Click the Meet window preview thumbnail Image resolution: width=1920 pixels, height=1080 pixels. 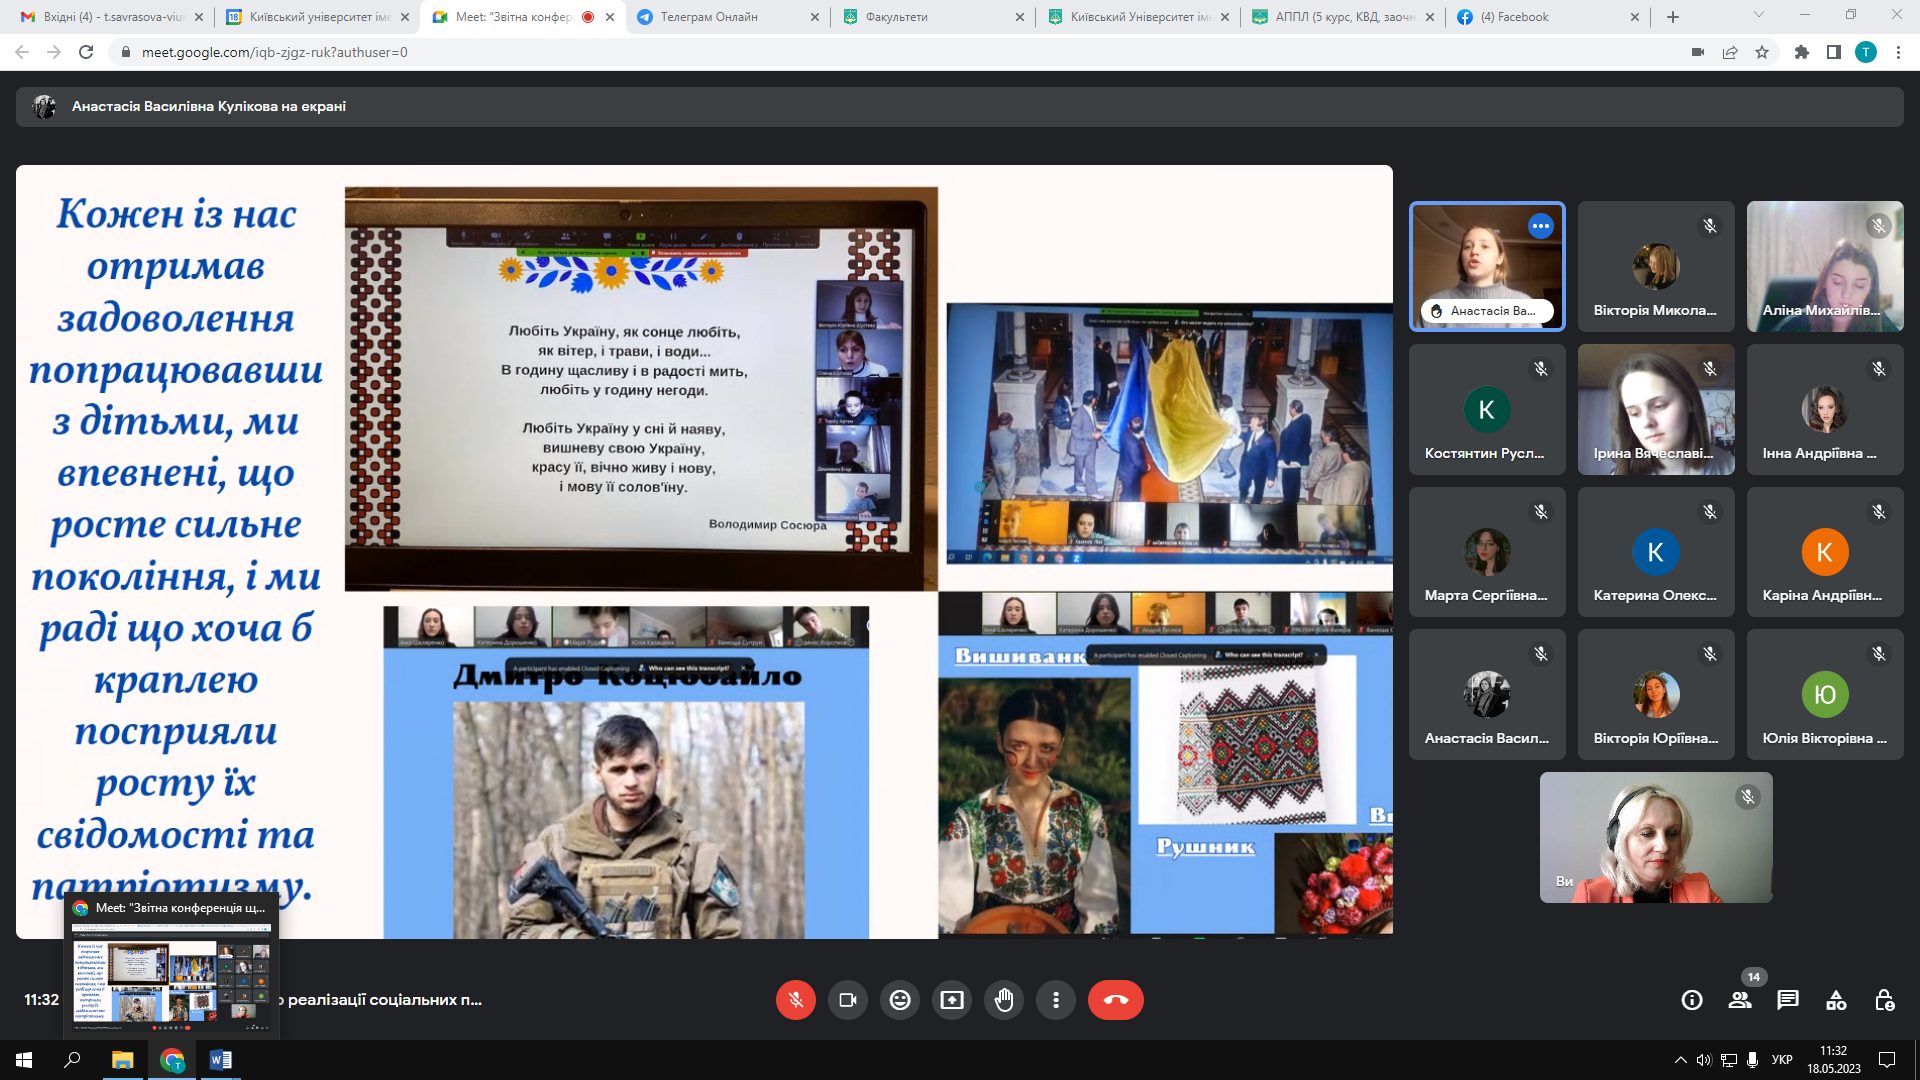[171, 978]
